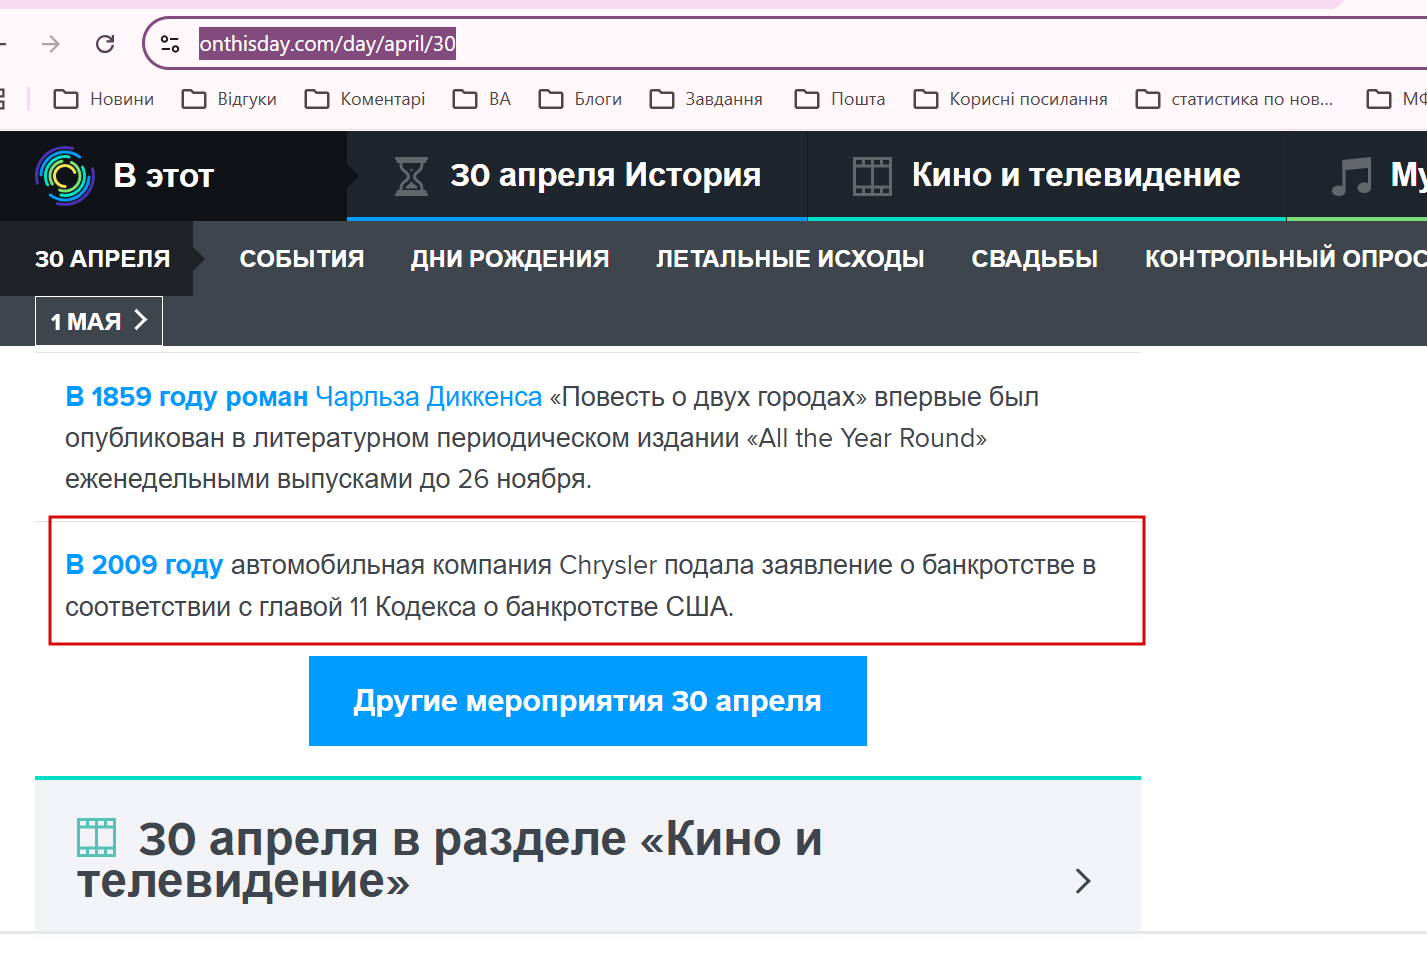Viewport: 1427px width, 969px height.
Task: Click the film strip icon in top navigation
Action: [x=872, y=176]
